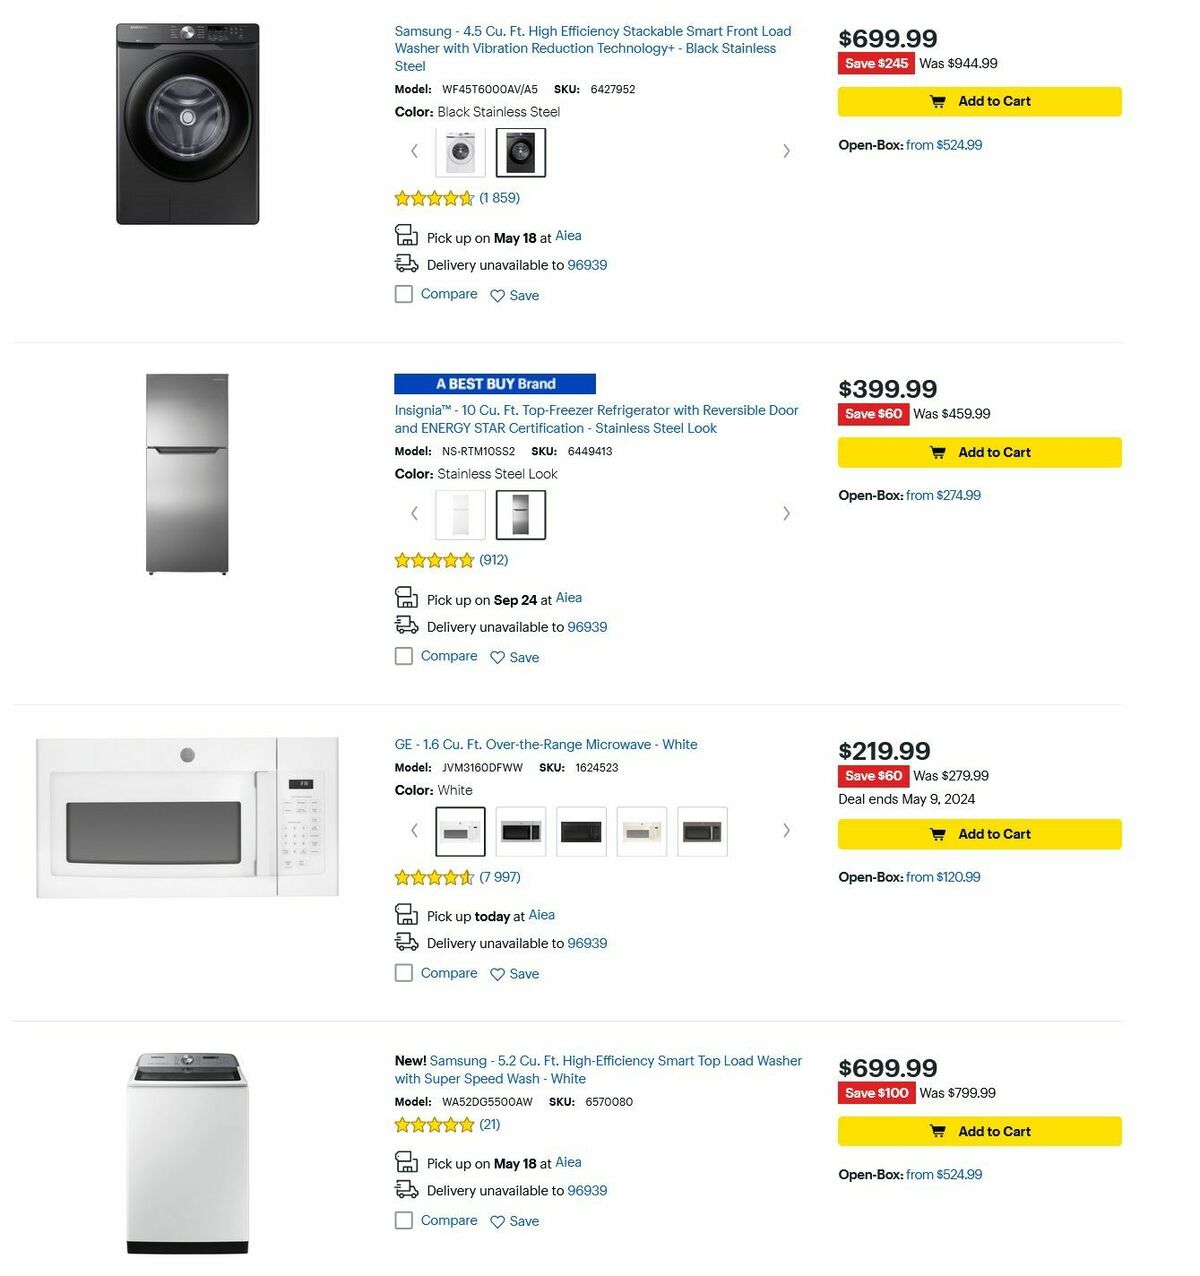This screenshot has width=1200, height=1276.
Task: Check the Compare box for the Samsung front load washer
Action: pos(404,294)
